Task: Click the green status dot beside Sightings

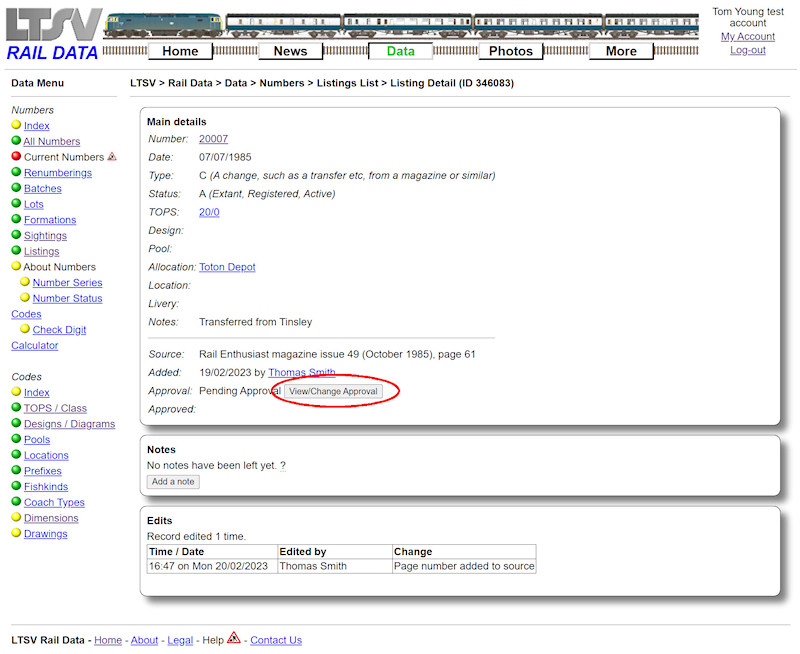Action: [14, 235]
